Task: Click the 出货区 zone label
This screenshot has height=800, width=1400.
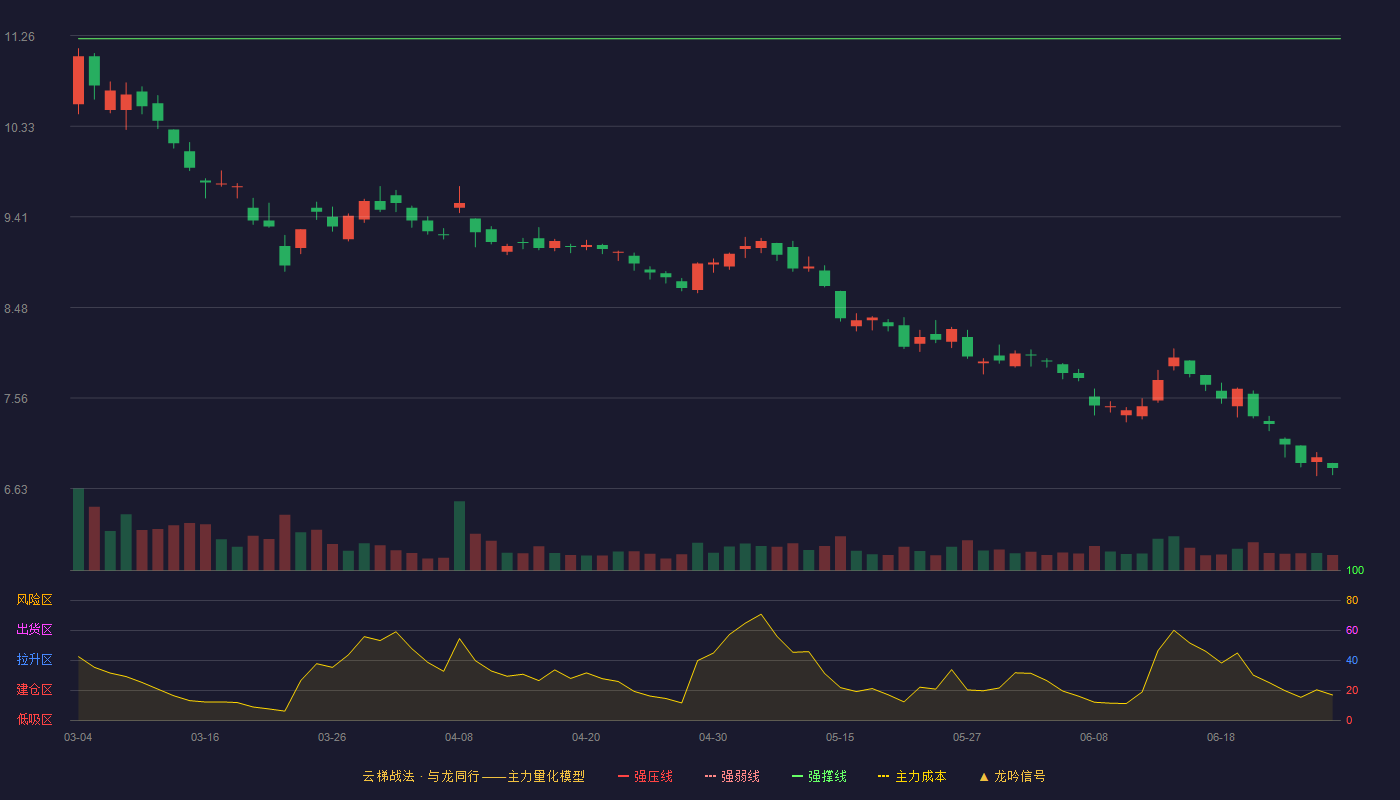Action: [x=34, y=630]
